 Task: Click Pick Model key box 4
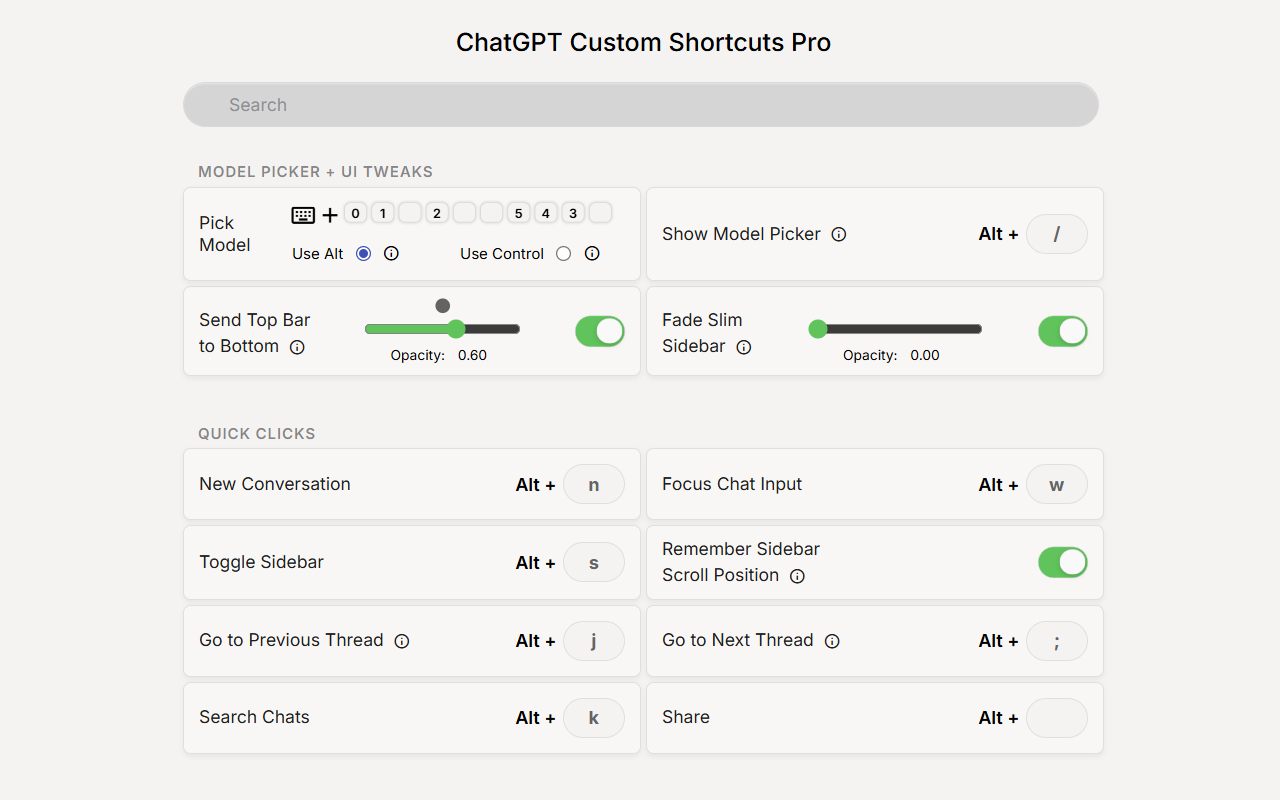[x=545, y=213]
